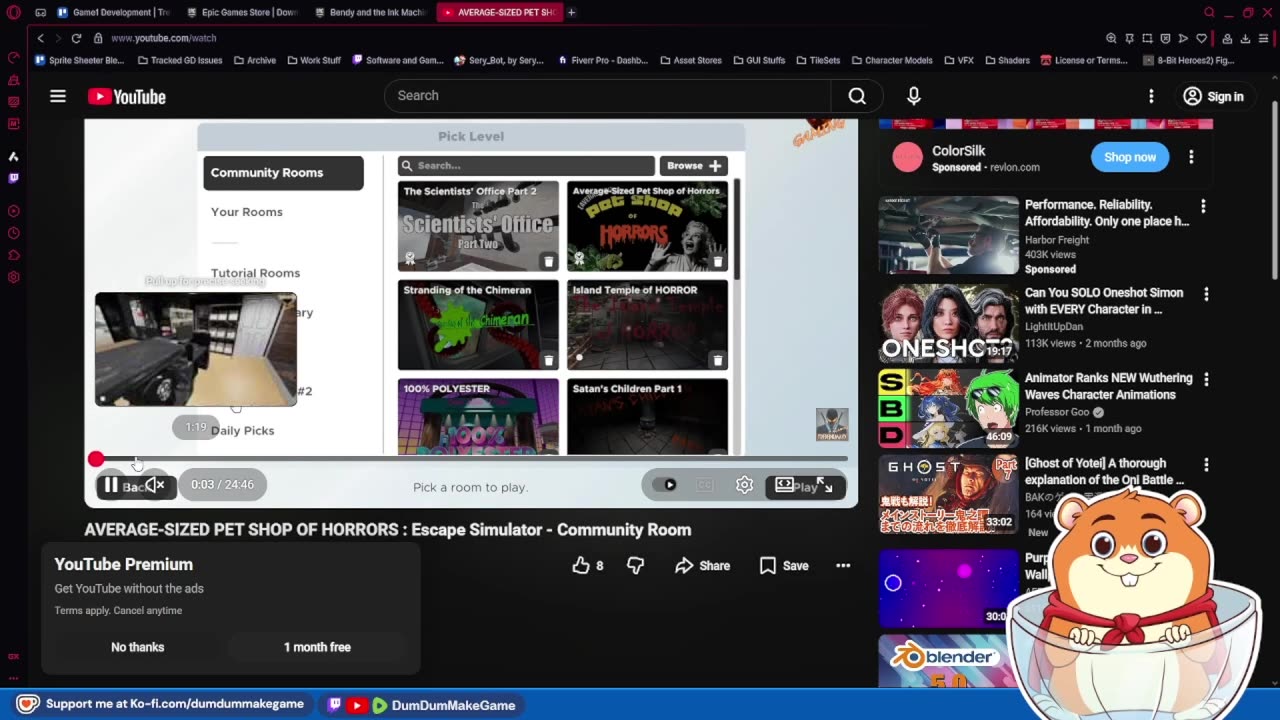Open ColorSilk ad options menu
The width and height of the screenshot is (1280, 720).
1191,157
